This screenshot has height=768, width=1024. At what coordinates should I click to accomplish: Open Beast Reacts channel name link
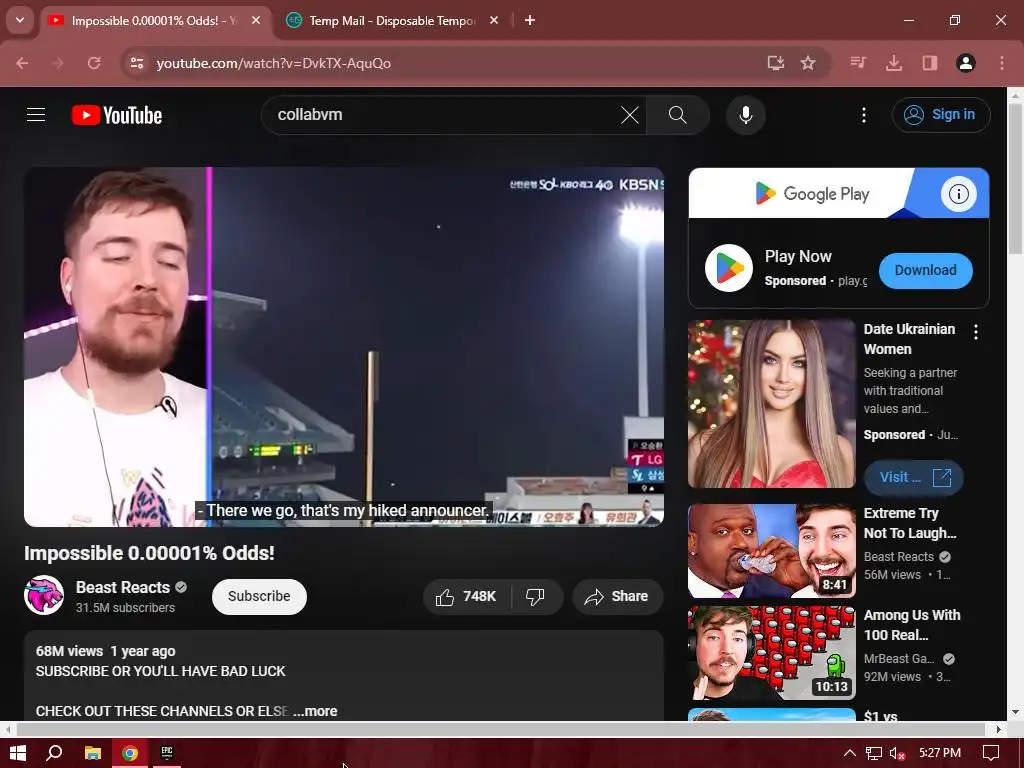(123, 587)
